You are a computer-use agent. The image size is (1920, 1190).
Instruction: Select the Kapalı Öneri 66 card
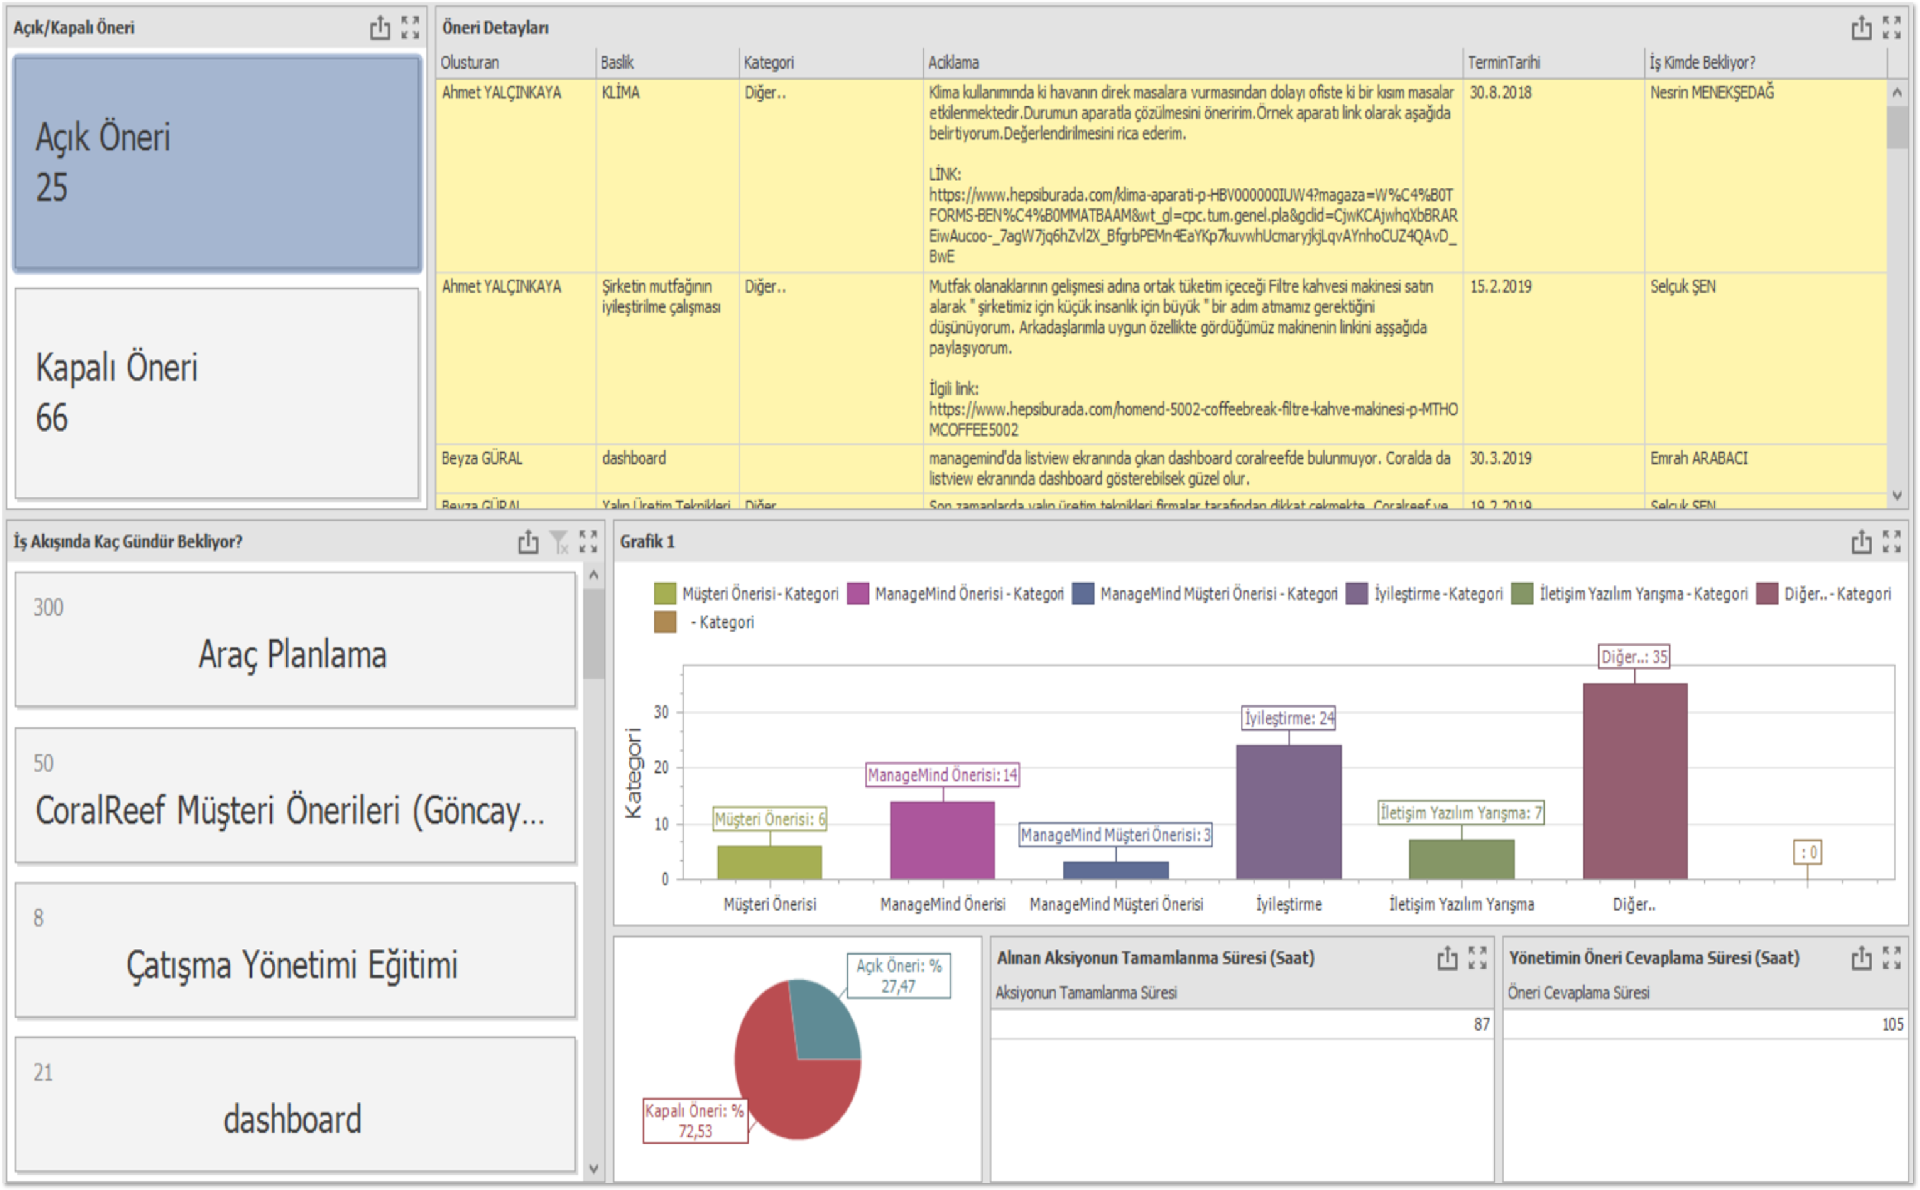point(217,393)
